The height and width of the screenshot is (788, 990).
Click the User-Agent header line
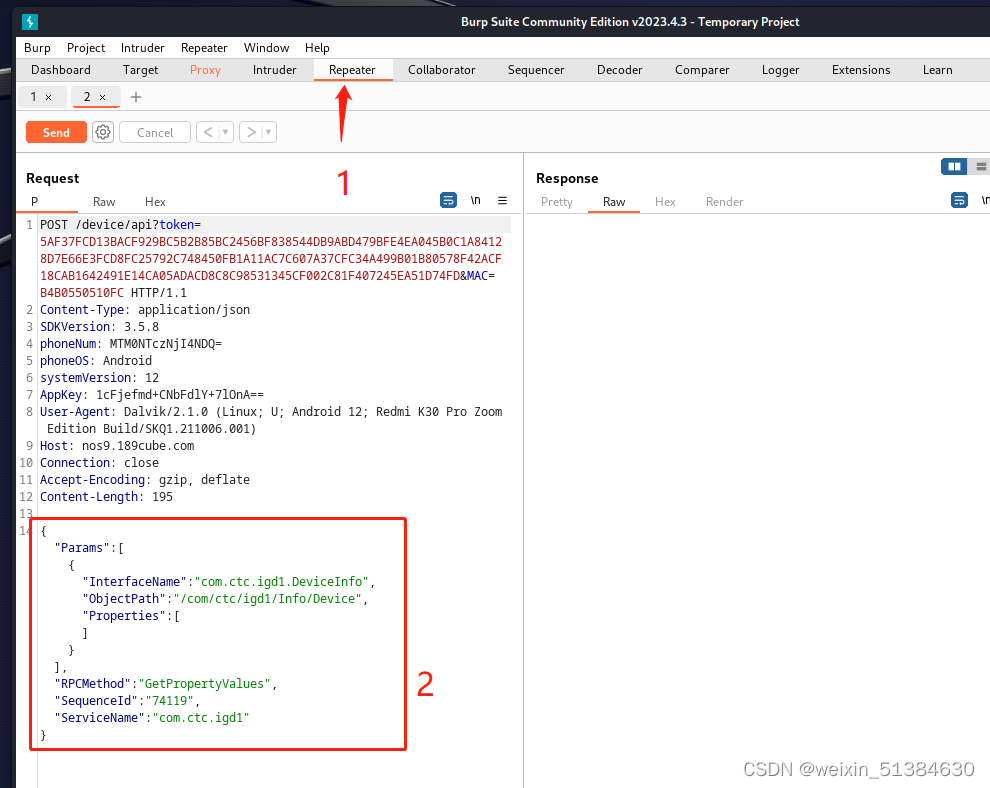[x=271, y=420]
